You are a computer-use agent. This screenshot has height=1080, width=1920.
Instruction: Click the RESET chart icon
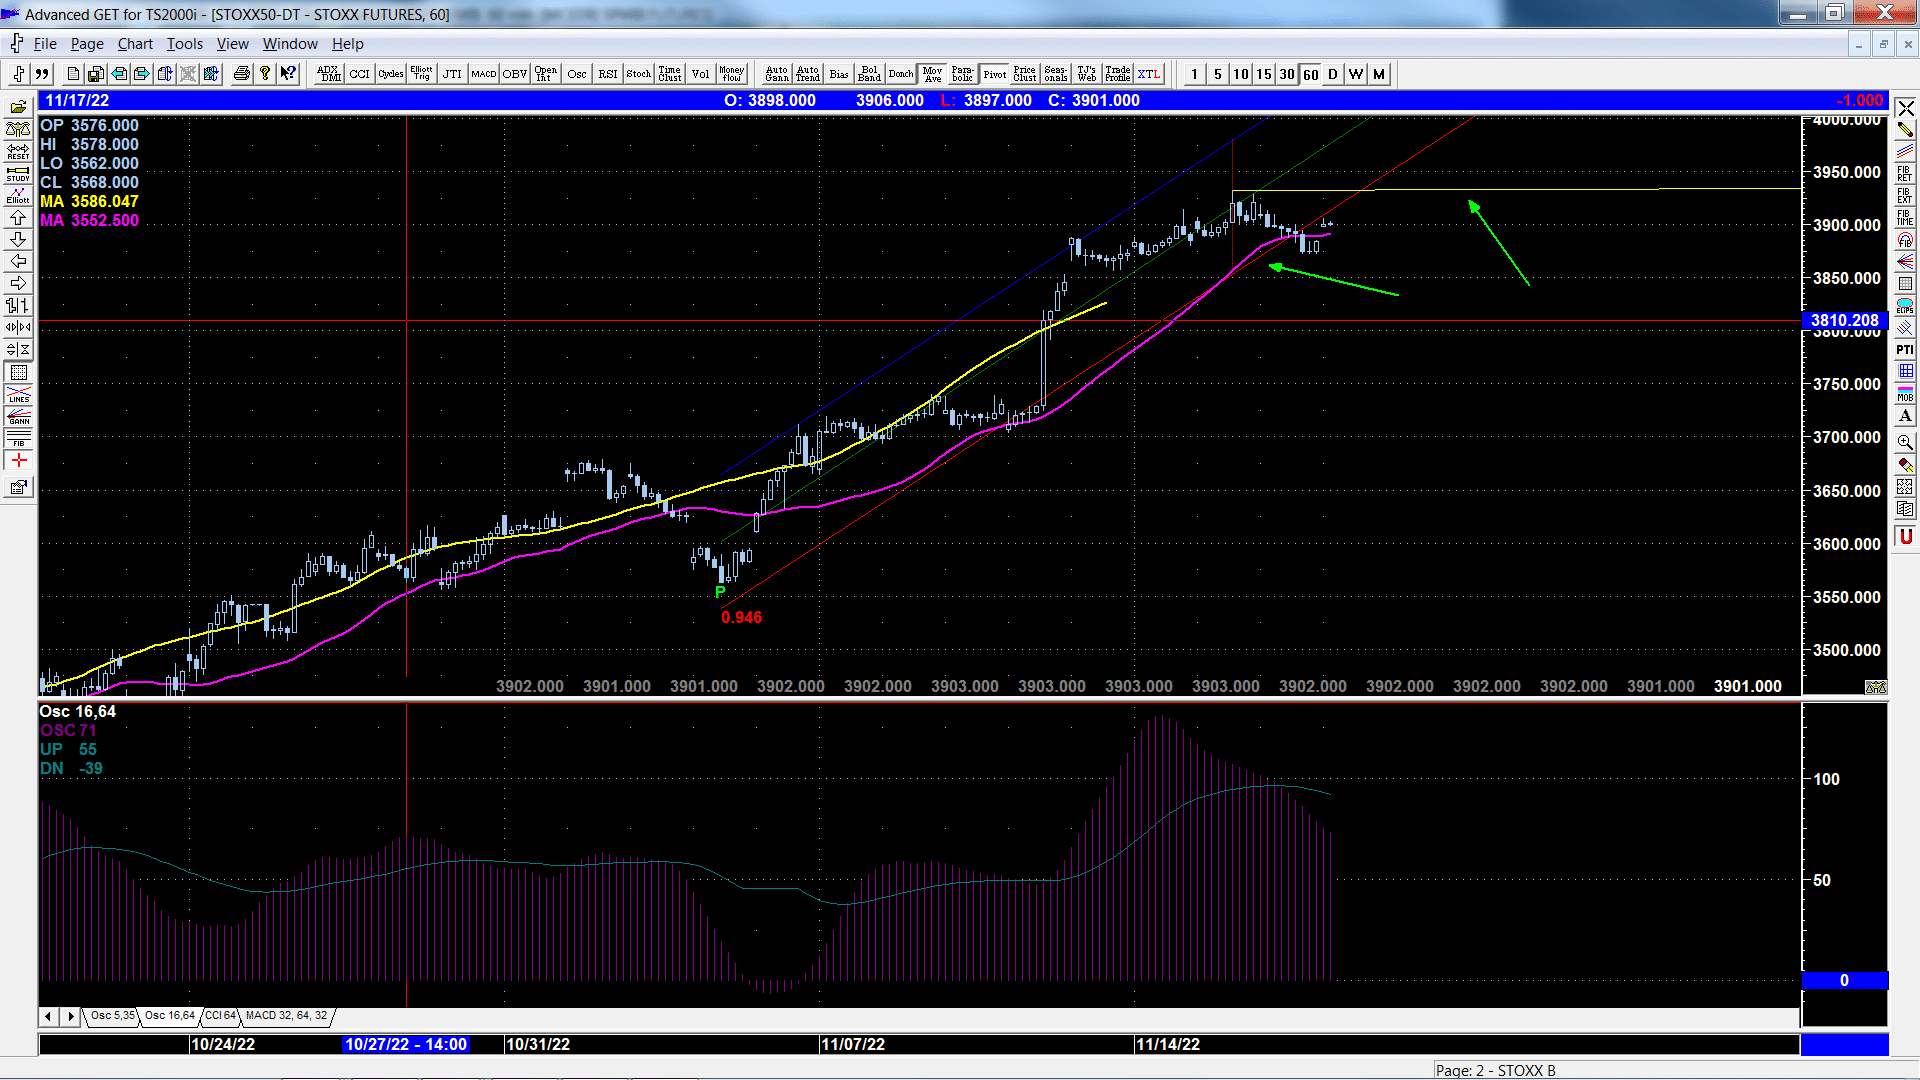point(18,151)
